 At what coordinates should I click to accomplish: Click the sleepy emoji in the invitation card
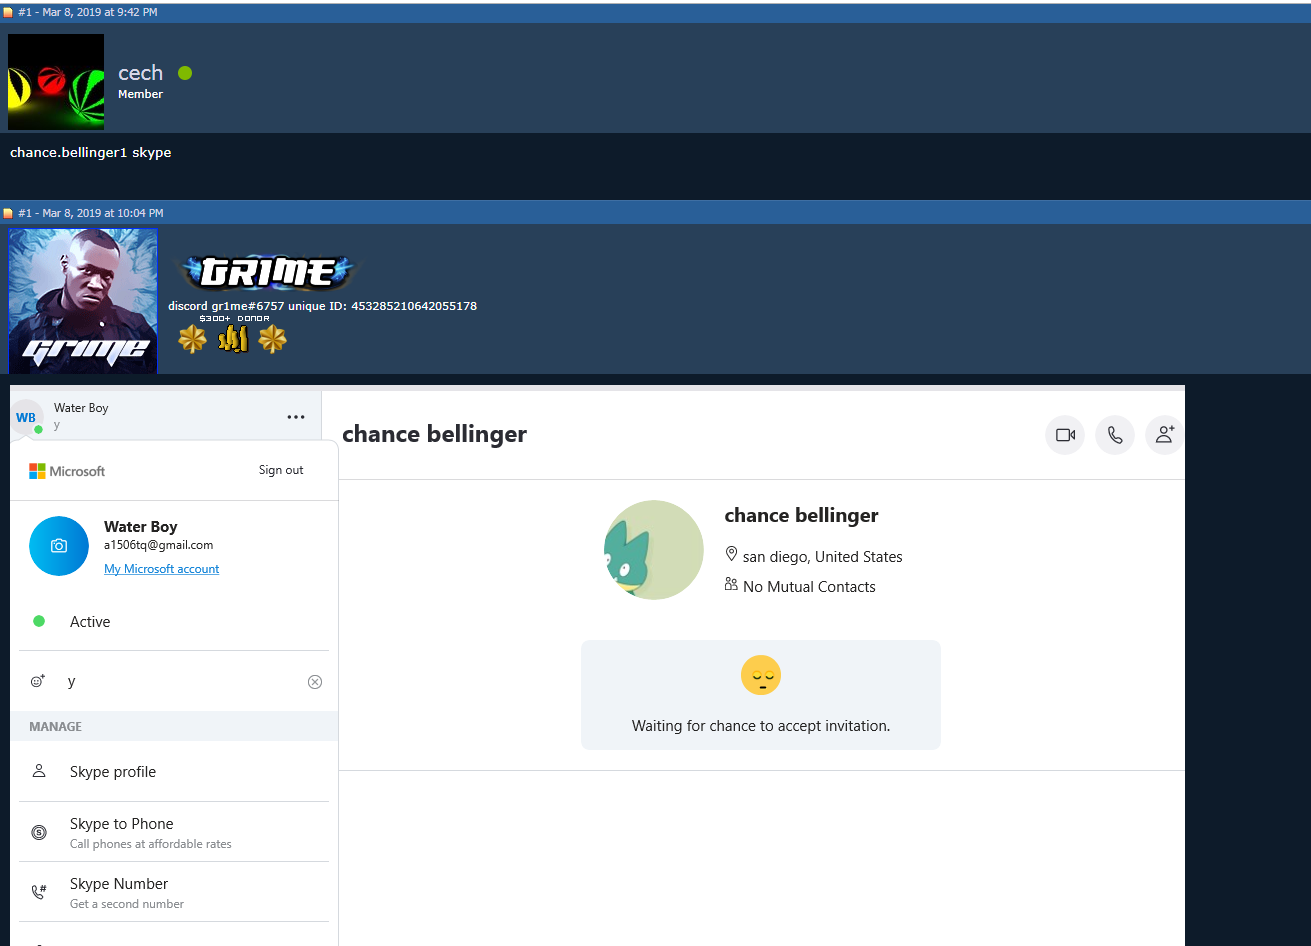pos(761,675)
